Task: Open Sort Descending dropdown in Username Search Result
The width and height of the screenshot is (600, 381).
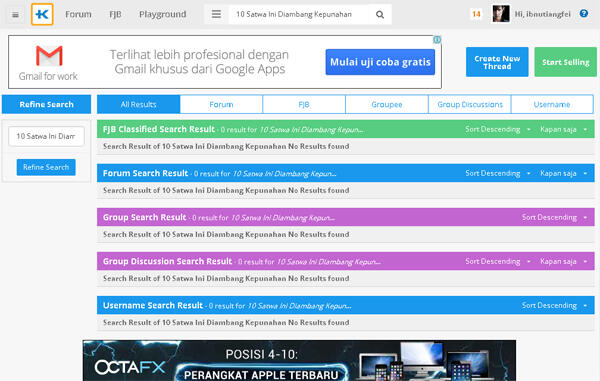Action: [554, 305]
